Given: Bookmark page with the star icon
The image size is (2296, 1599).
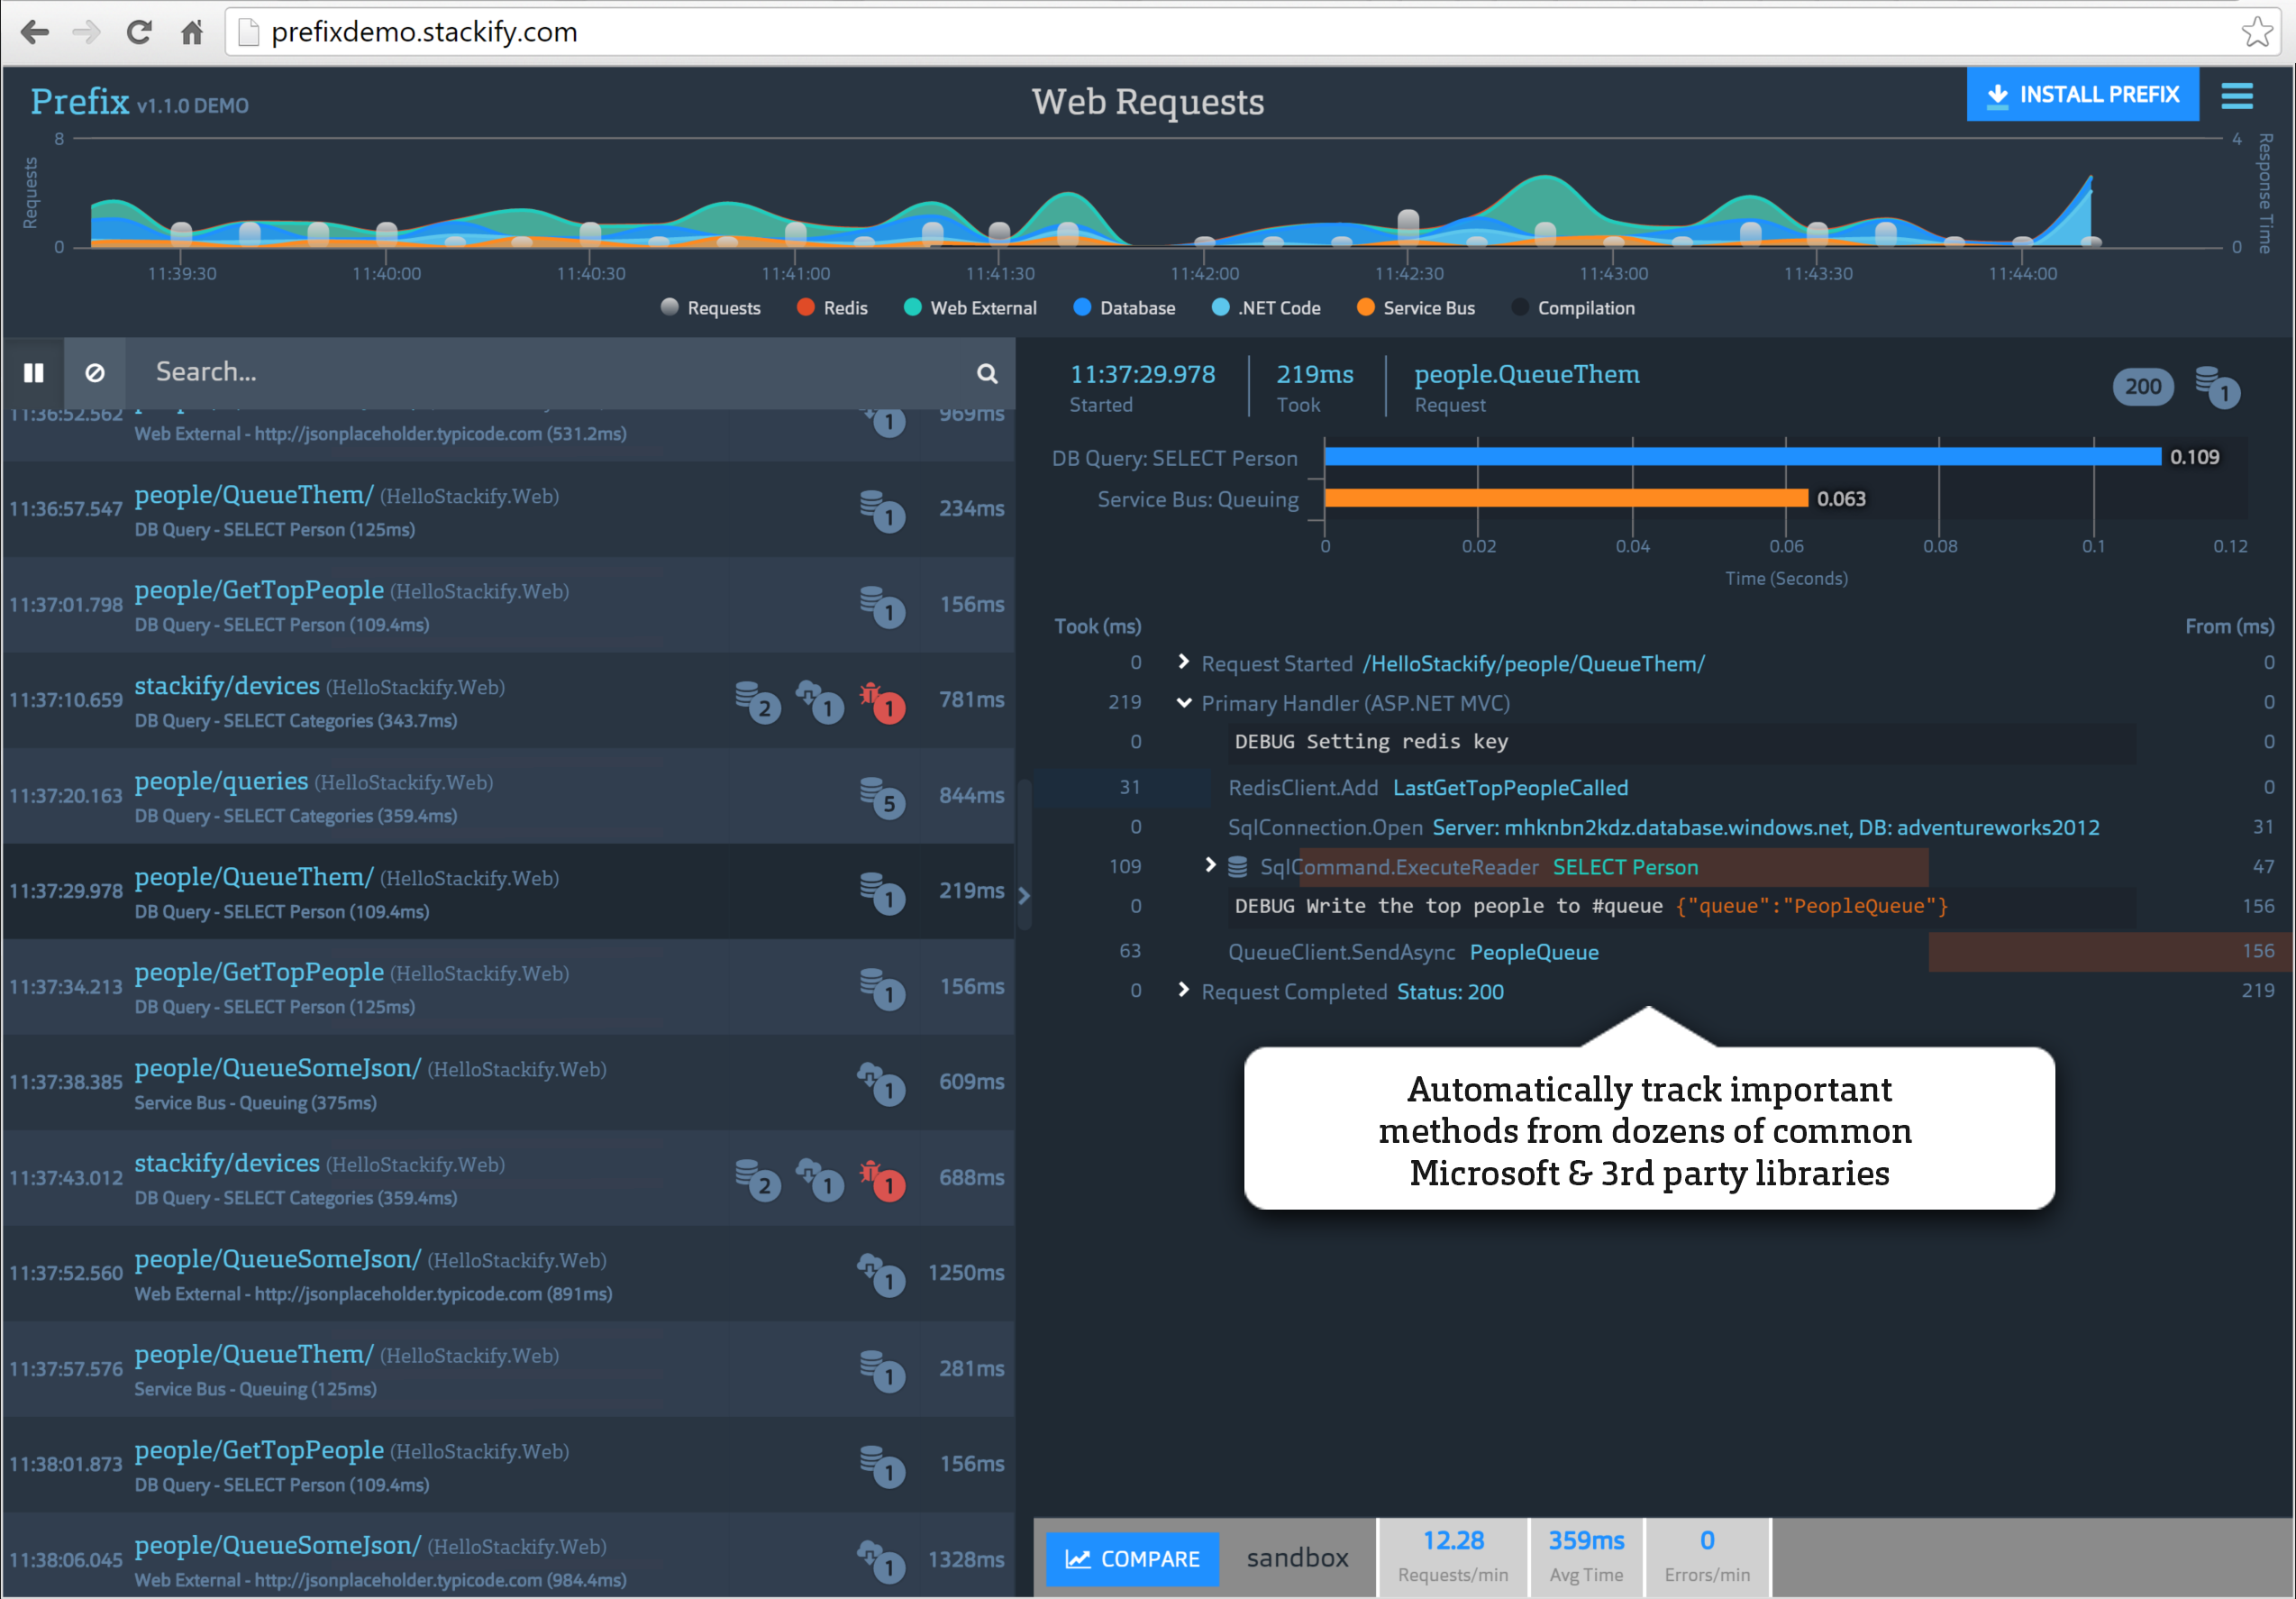Looking at the screenshot, I should 2256,32.
